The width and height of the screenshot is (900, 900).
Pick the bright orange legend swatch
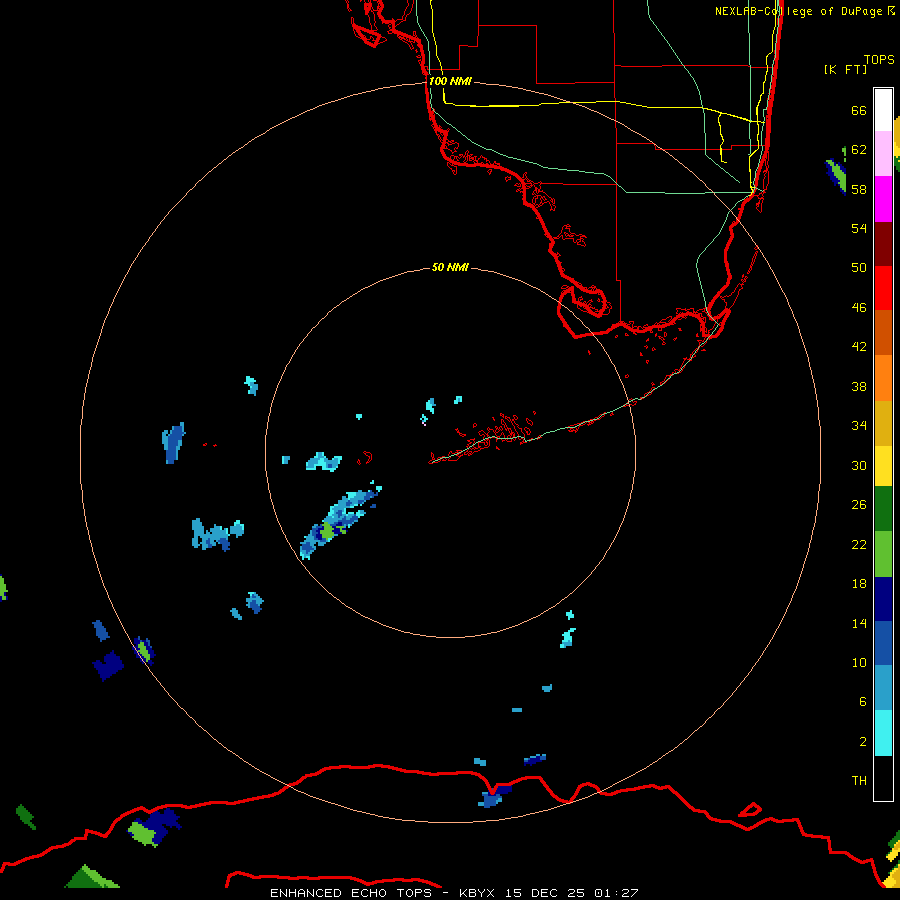[883, 378]
